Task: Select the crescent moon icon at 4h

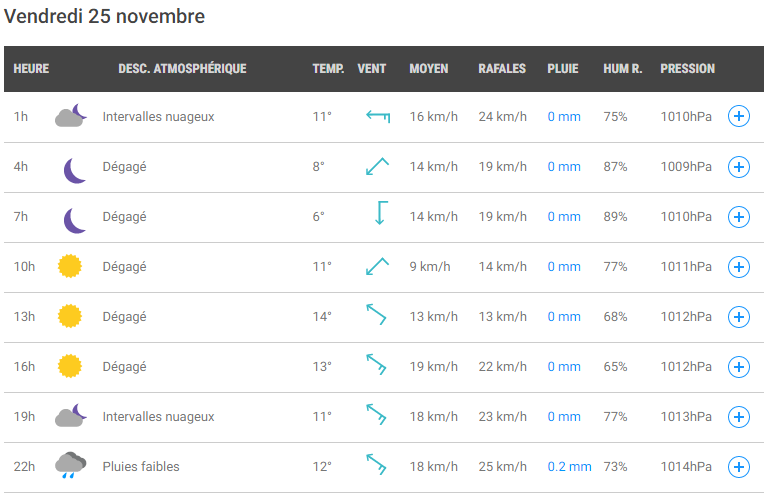Action: (x=75, y=170)
